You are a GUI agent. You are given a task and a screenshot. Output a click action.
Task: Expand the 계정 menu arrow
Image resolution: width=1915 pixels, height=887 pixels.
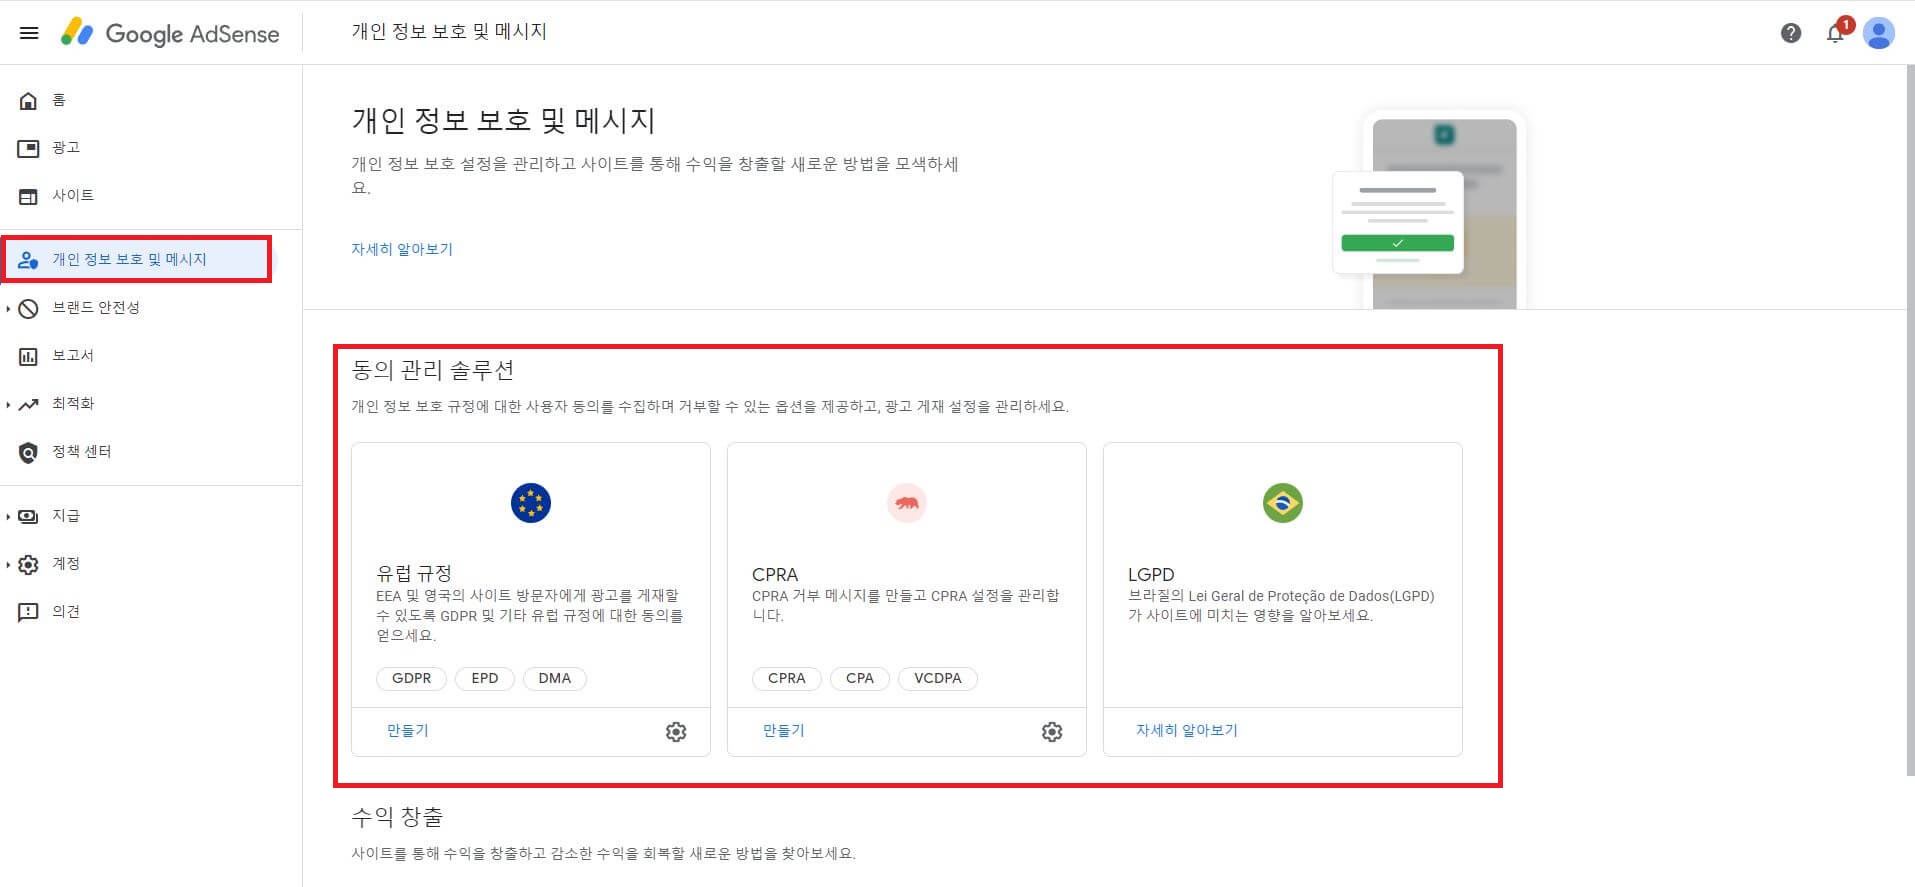pos(8,564)
